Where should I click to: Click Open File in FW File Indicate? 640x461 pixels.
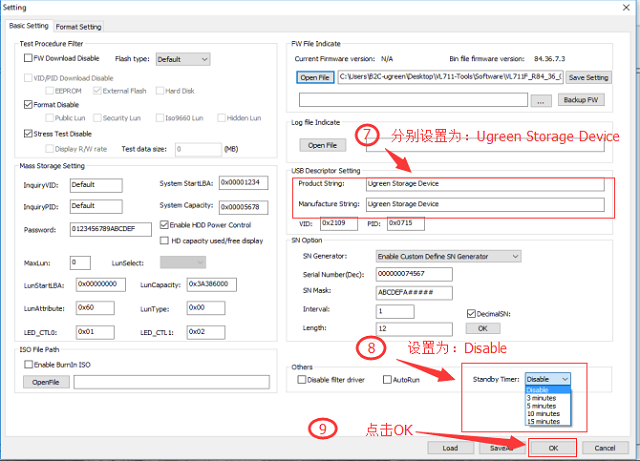click(x=315, y=77)
